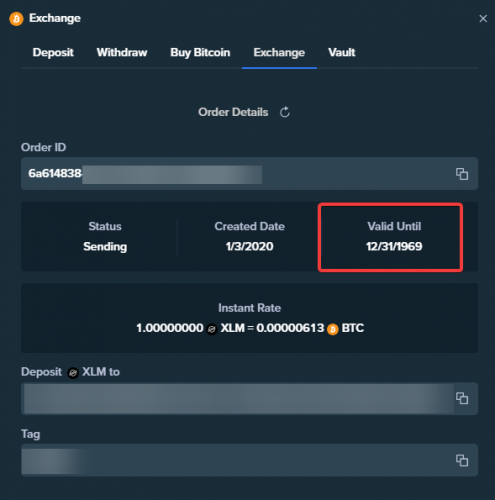The height and width of the screenshot is (500, 495).
Task: Open the Withdraw tab
Action: [122, 53]
